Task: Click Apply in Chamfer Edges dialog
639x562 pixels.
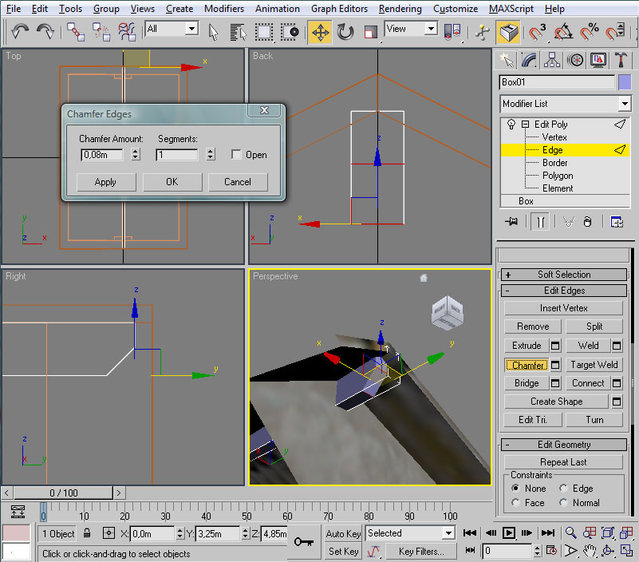Action: pyautogui.click(x=105, y=182)
